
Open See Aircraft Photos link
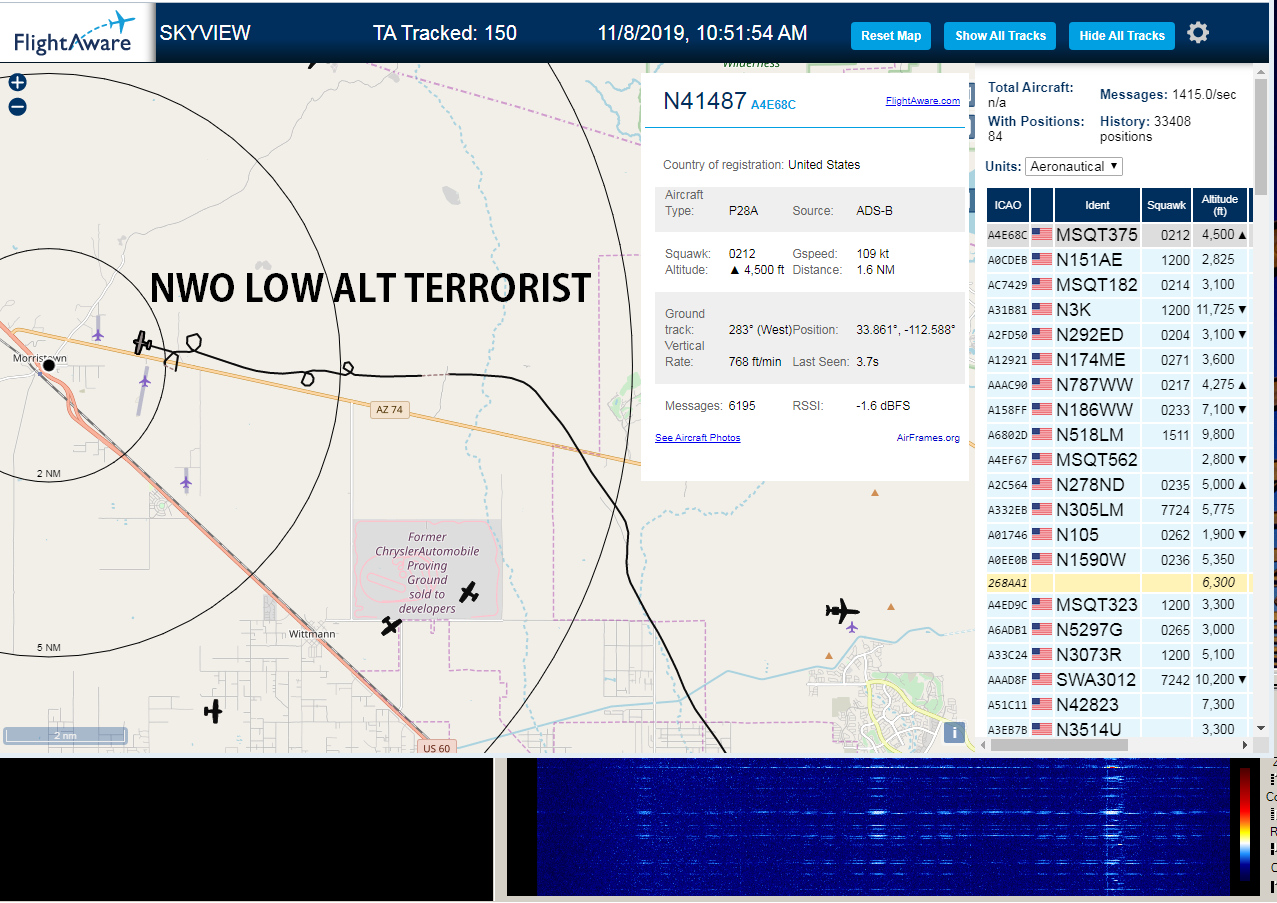click(698, 438)
